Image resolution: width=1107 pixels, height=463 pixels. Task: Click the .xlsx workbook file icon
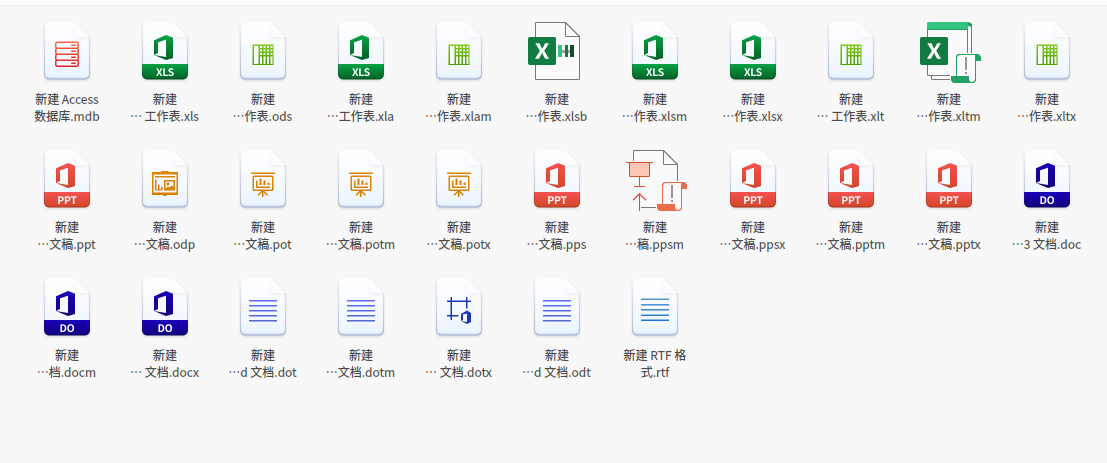pyautogui.click(x=753, y=52)
